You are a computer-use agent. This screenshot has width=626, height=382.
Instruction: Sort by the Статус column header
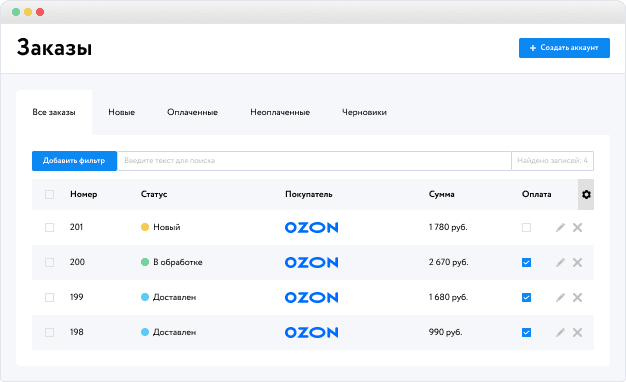(x=154, y=194)
